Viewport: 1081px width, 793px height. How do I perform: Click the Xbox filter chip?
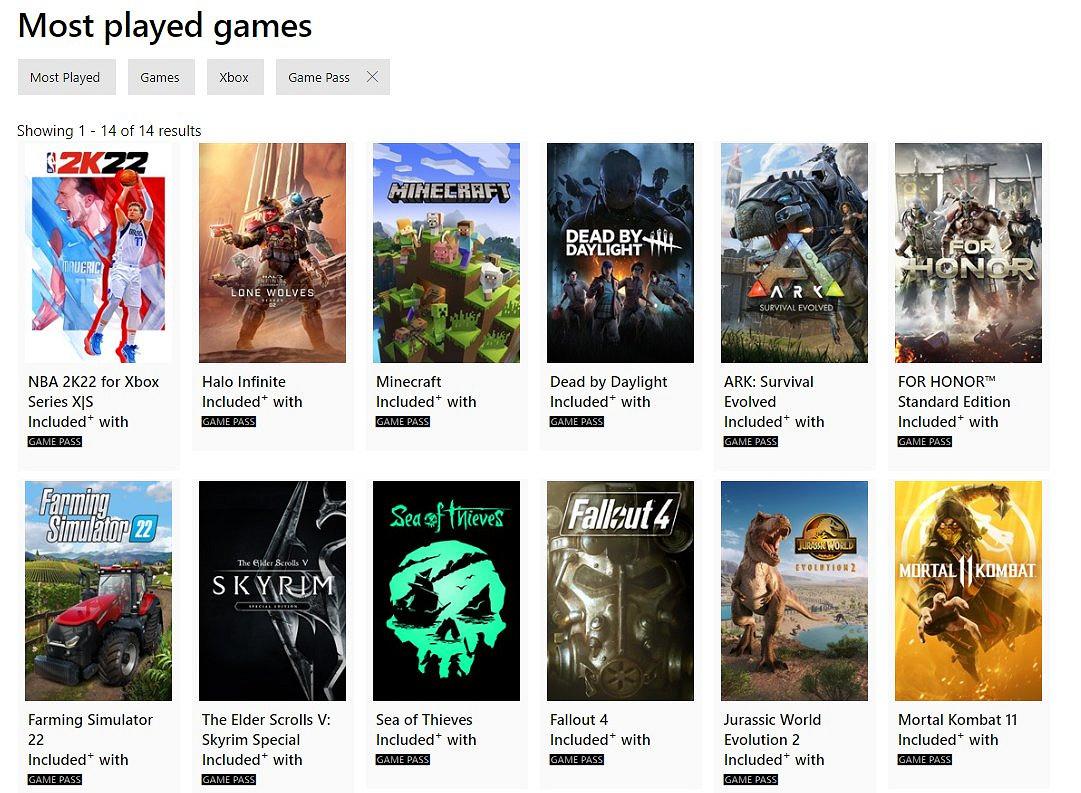[x=234, y=77]
